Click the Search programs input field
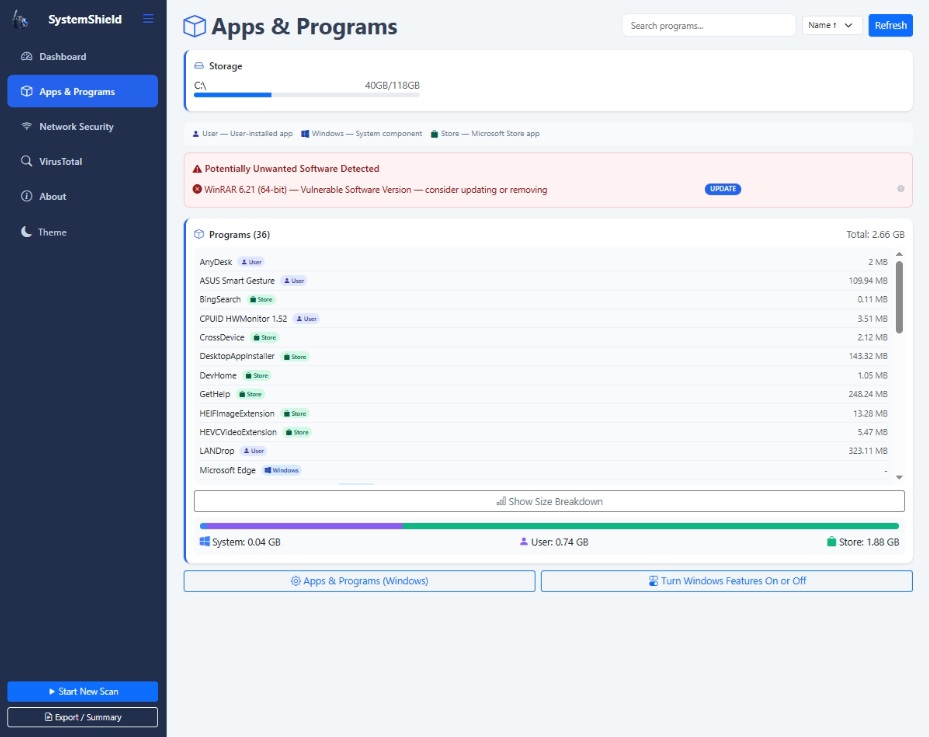This screenshot has height=737, width=929. 708,25
